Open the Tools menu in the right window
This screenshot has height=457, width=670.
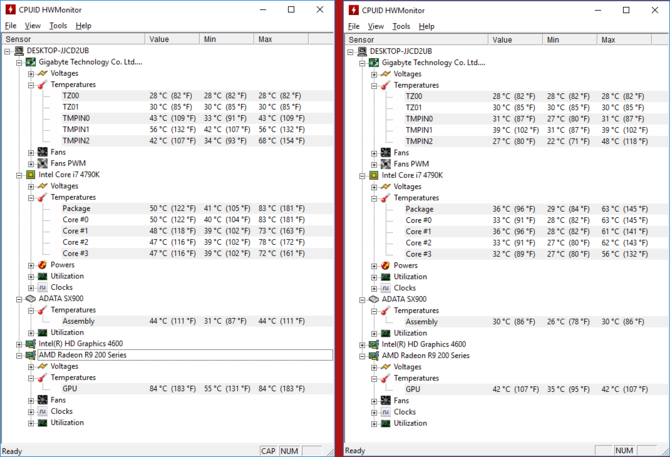click(401, 26)
